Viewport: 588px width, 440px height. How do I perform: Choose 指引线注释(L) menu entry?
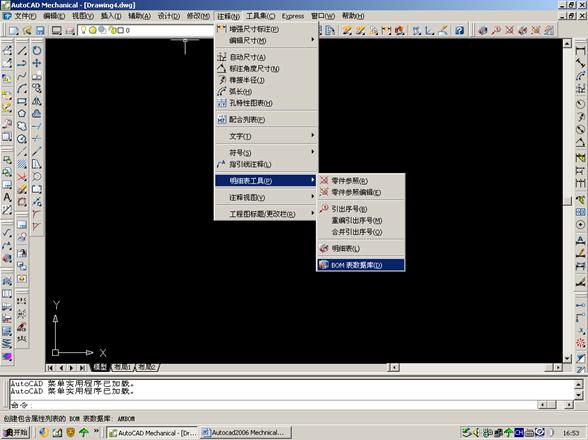[266, 164]
